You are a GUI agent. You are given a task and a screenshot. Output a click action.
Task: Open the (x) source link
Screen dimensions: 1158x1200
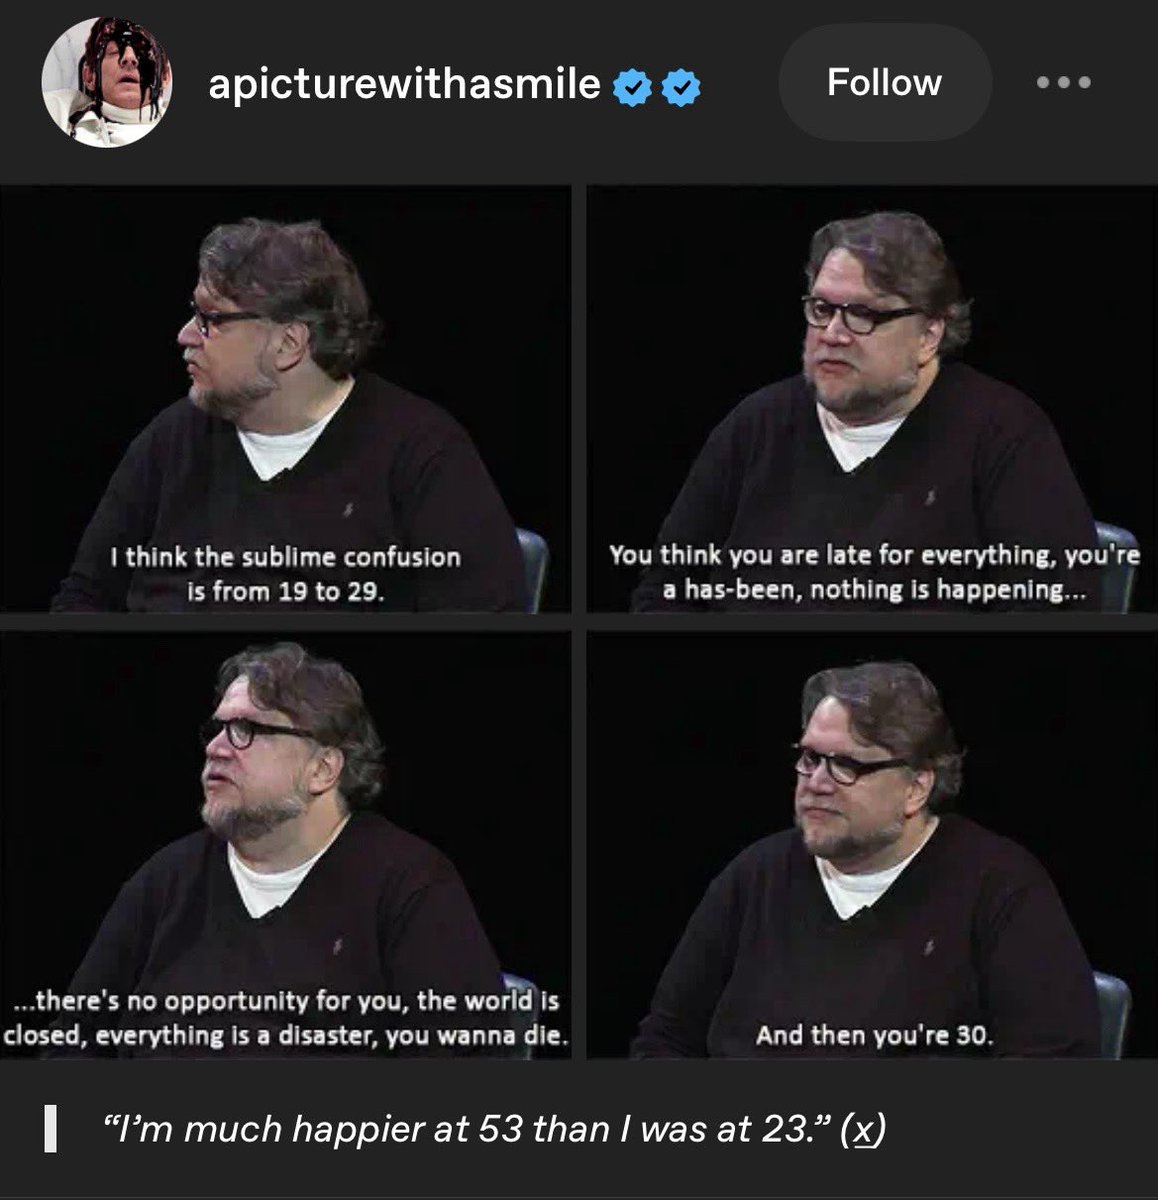863,1129
